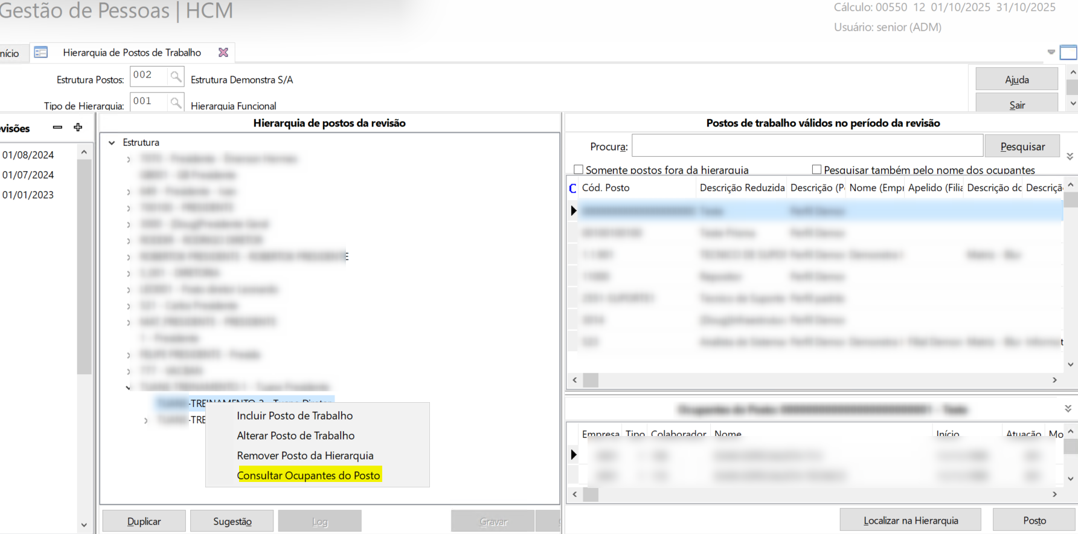Click the double chevron beside Pesquisar button

tap(1069, 156)
